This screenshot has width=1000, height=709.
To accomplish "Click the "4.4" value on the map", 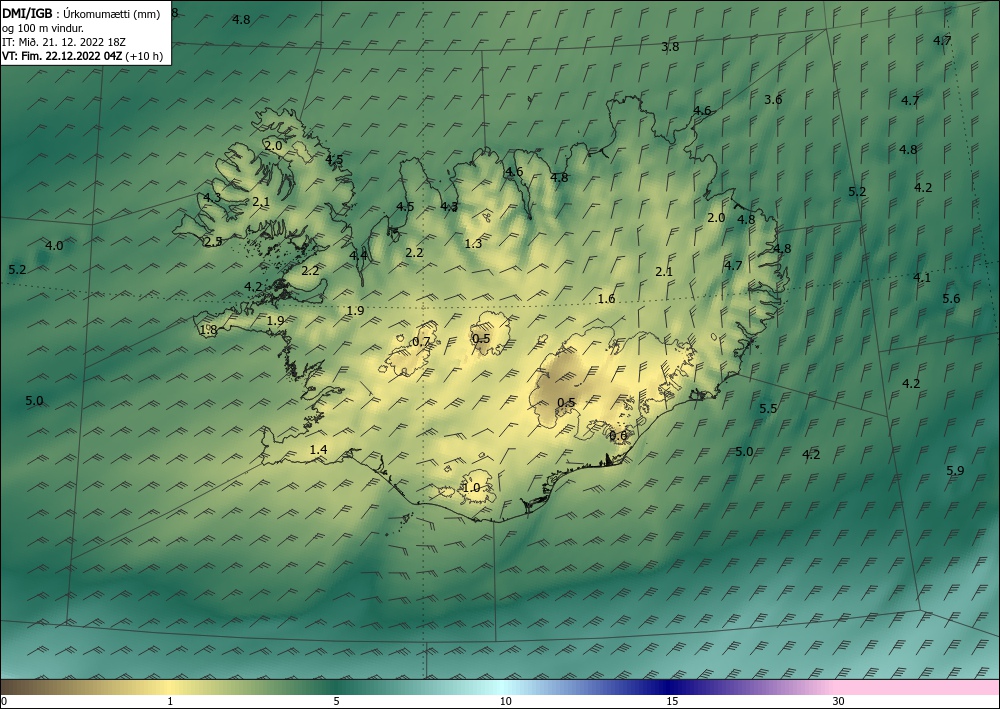I will pyautogui.click(x=358, y=255).
